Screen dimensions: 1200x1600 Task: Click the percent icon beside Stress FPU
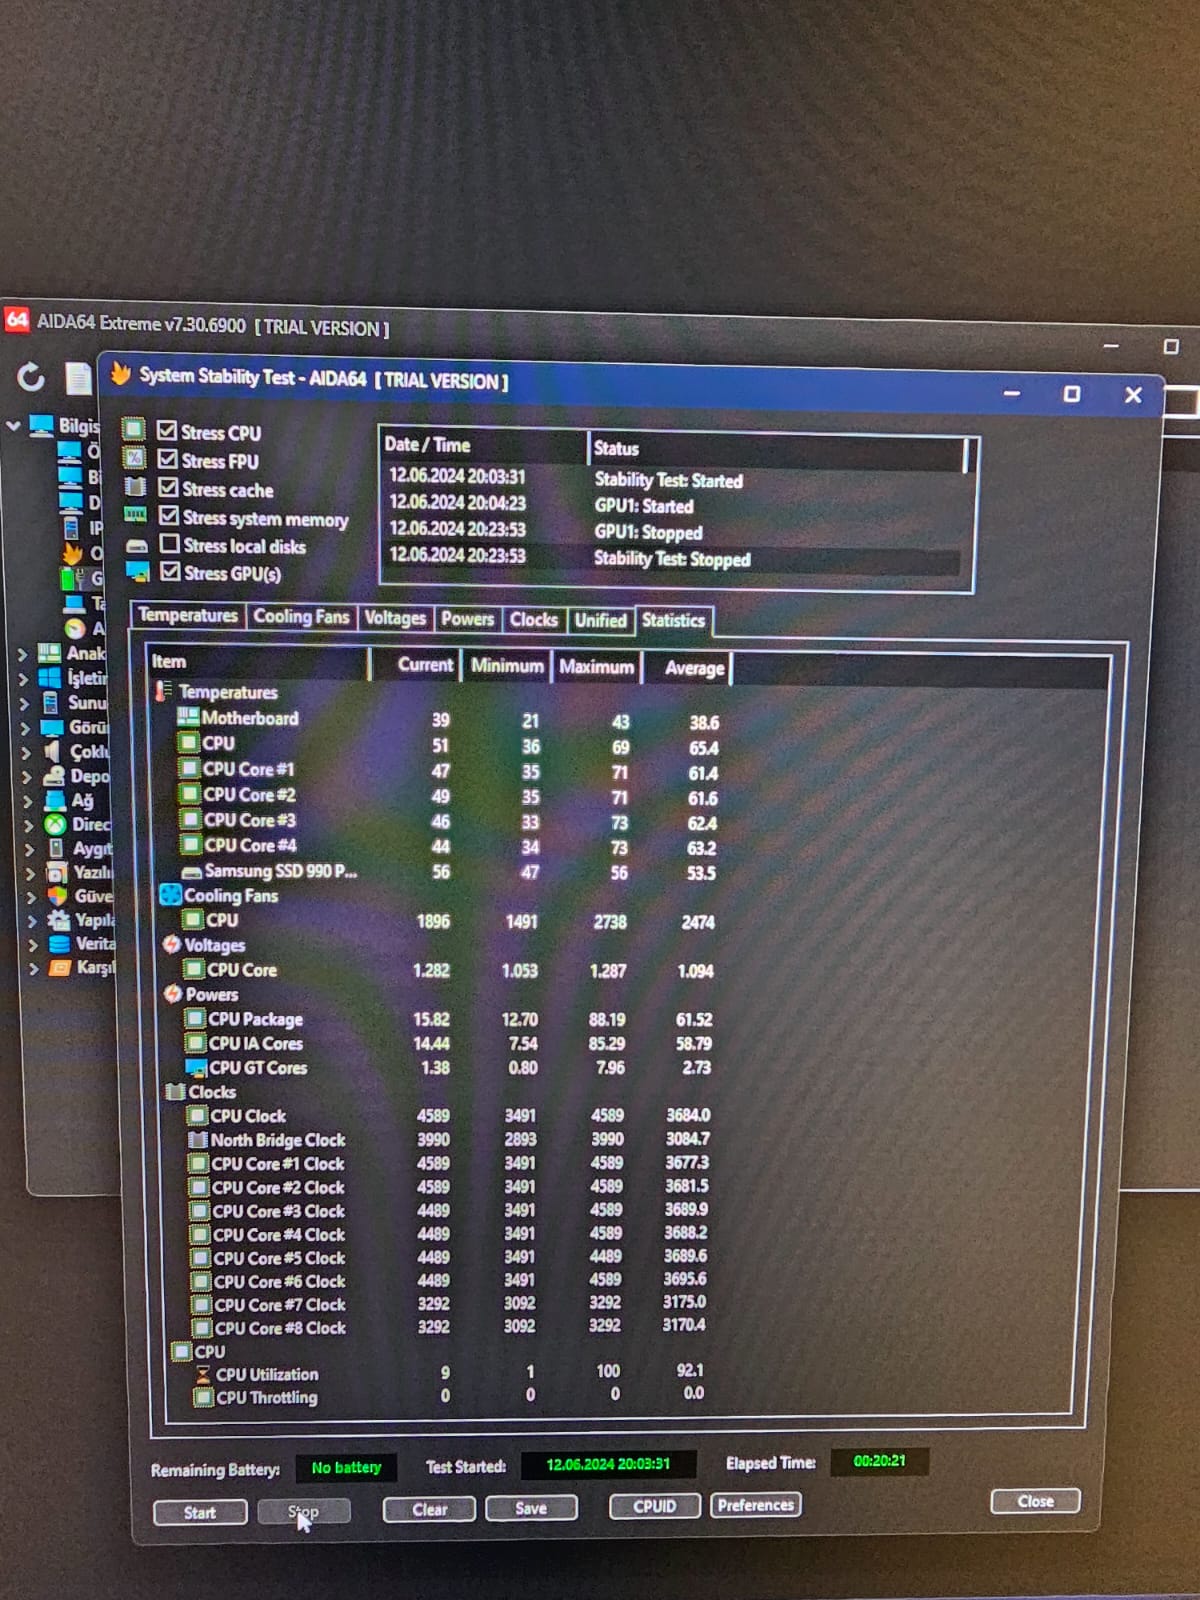[x=134, y=458]
